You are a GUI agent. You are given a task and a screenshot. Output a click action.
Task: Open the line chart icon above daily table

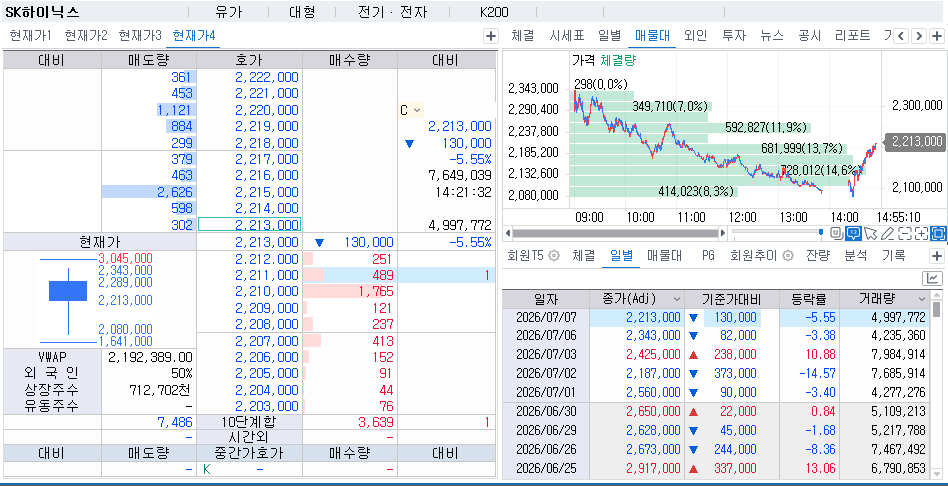[932, 279]
